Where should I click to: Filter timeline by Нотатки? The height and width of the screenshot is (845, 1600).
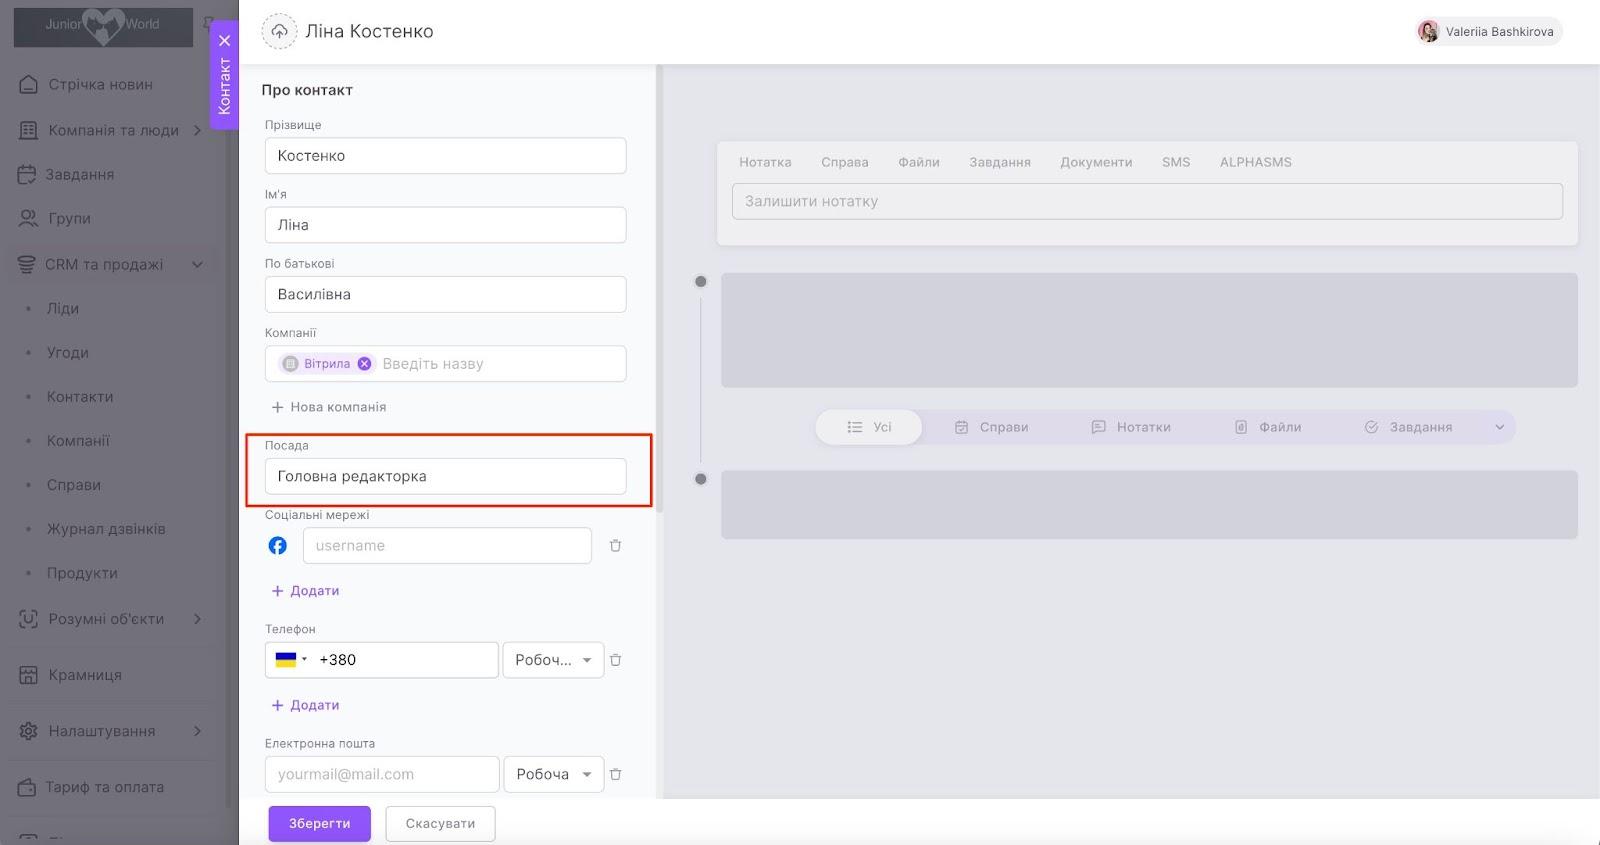coord(1131,427)
